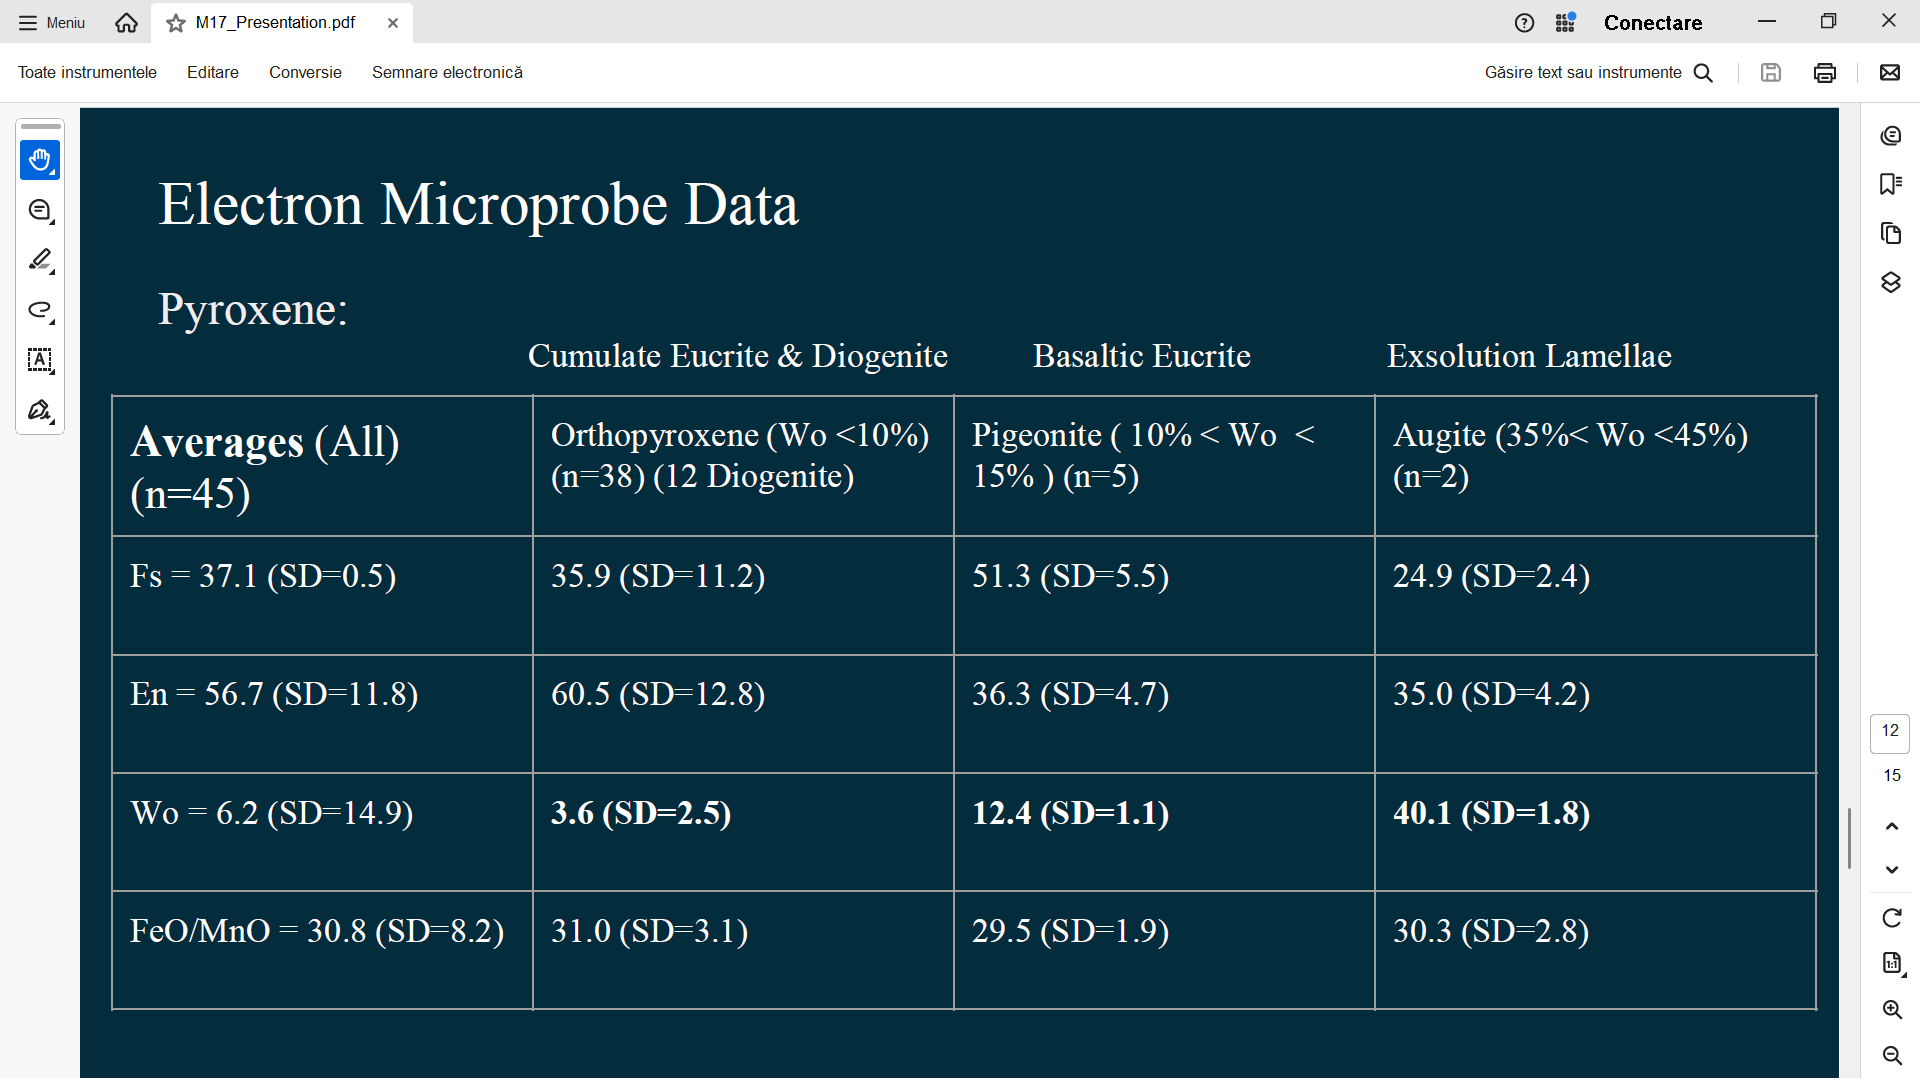
Task: Rotate the page view
Action: pyautogui.click(x=1891, y=918)
